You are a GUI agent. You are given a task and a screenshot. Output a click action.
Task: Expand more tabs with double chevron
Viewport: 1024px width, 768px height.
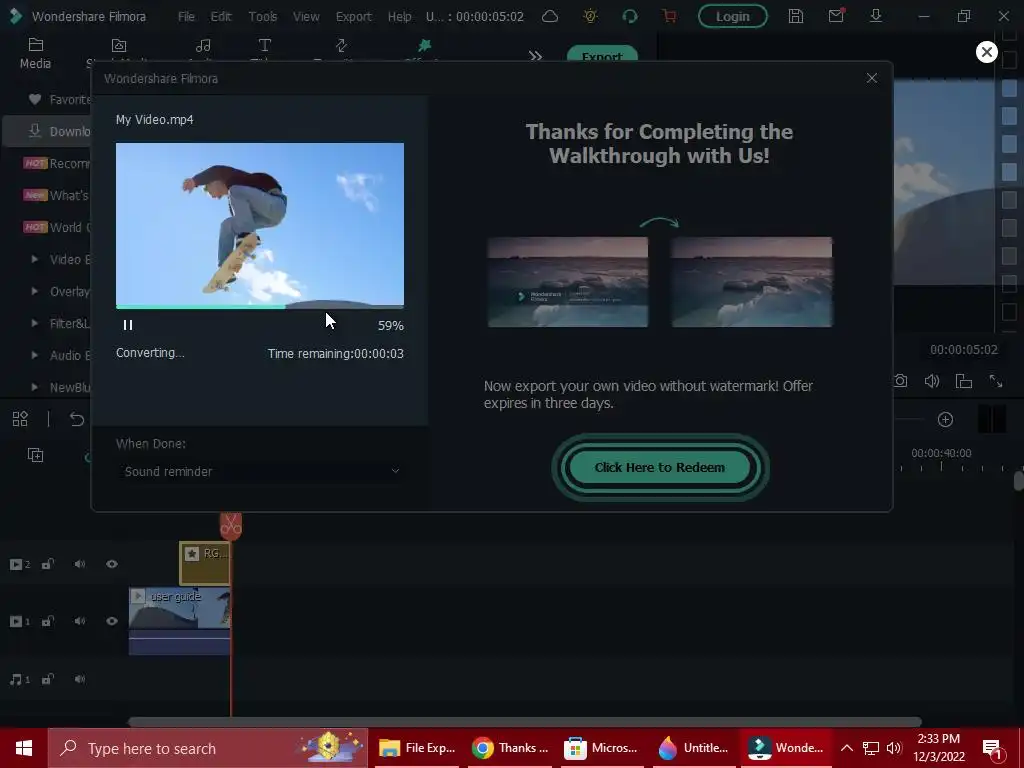click(536, 56)
